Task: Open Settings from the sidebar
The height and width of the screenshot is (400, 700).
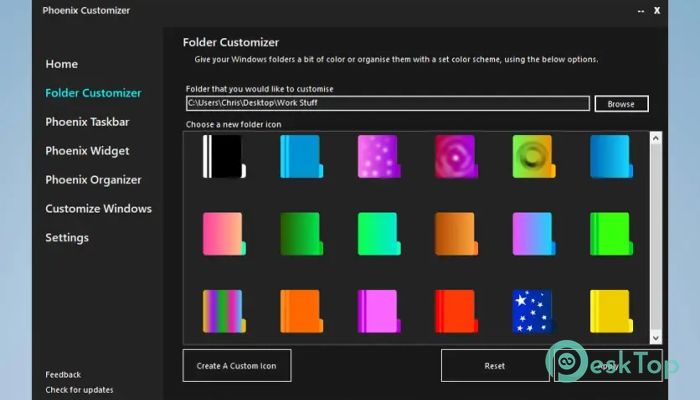Action: [67, 238]
